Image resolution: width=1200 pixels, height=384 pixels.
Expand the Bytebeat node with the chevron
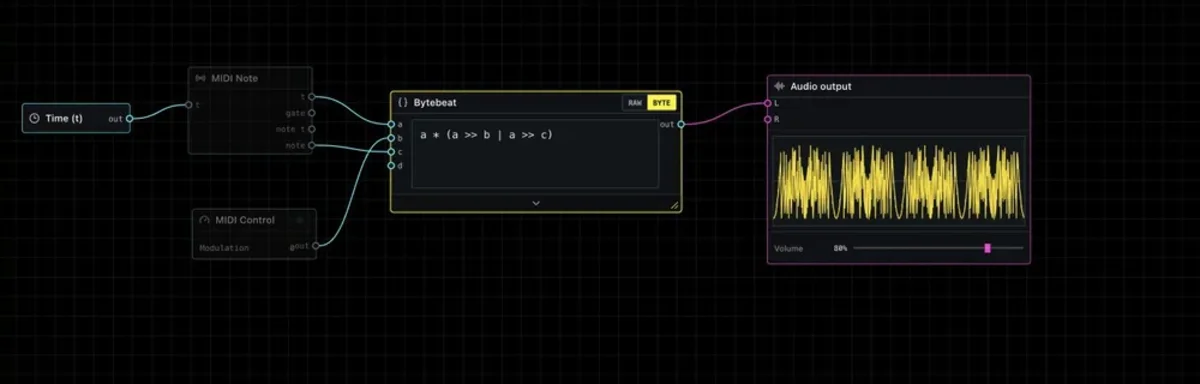pos(536,202)
